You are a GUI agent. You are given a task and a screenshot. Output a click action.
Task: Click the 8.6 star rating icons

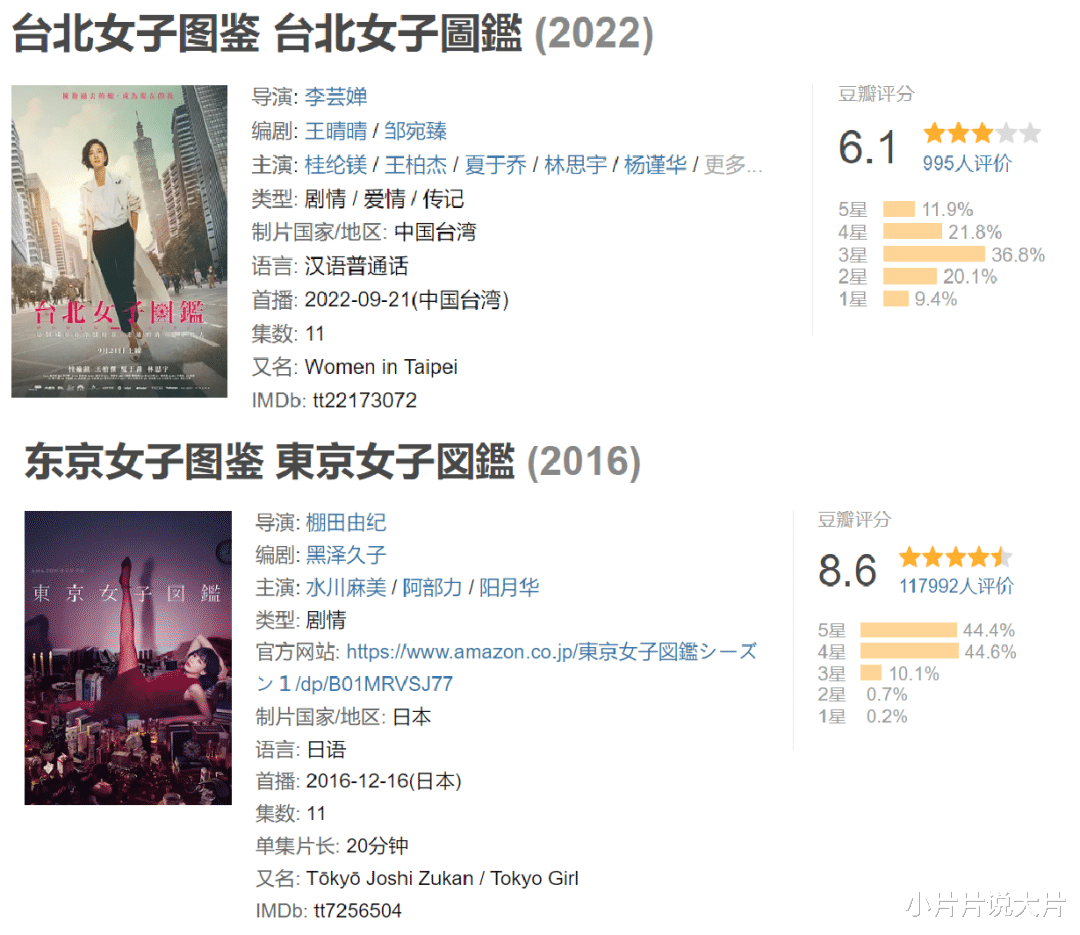click(955, 557)
